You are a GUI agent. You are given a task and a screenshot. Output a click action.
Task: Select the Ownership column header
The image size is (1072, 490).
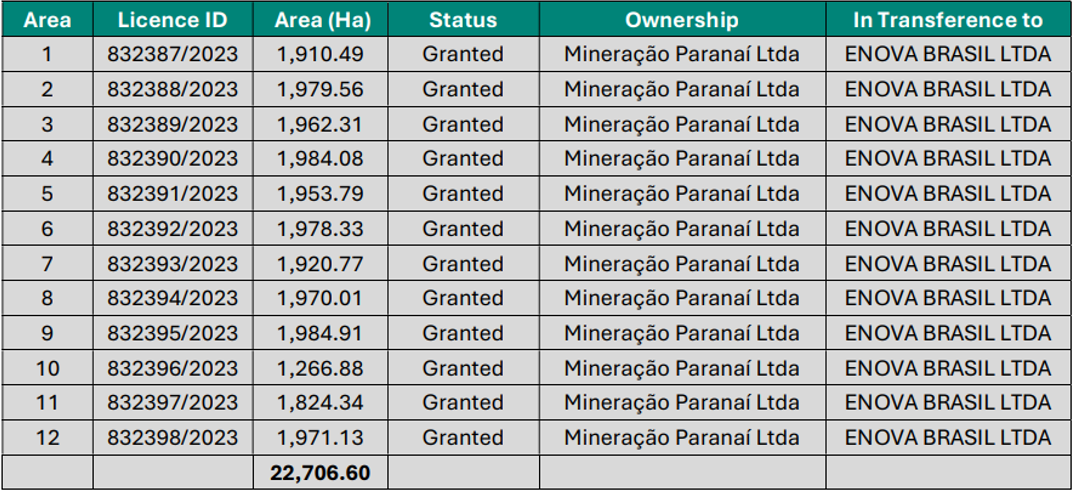tap(682, 20)
